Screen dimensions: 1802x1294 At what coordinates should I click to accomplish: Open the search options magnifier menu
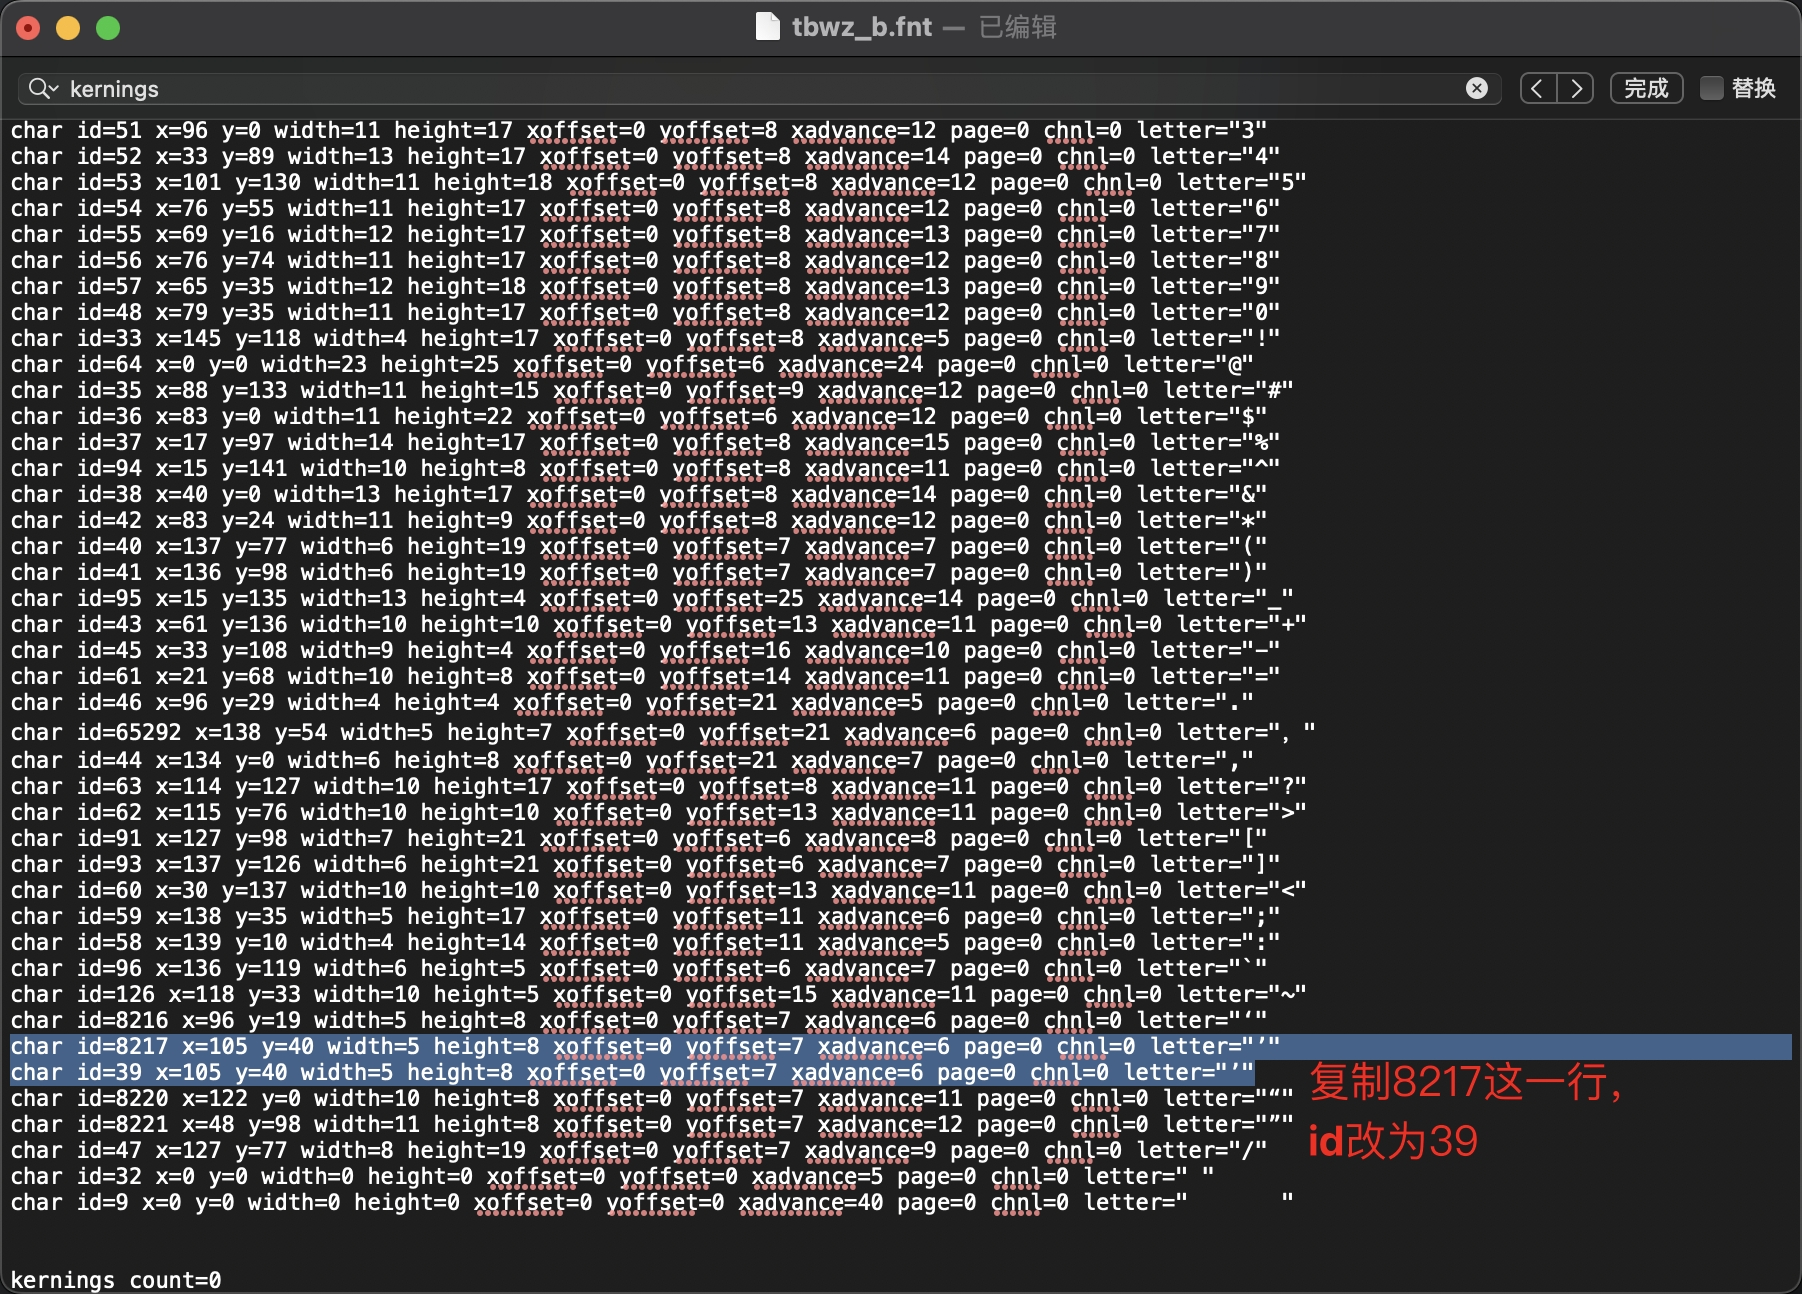(43, 89)
